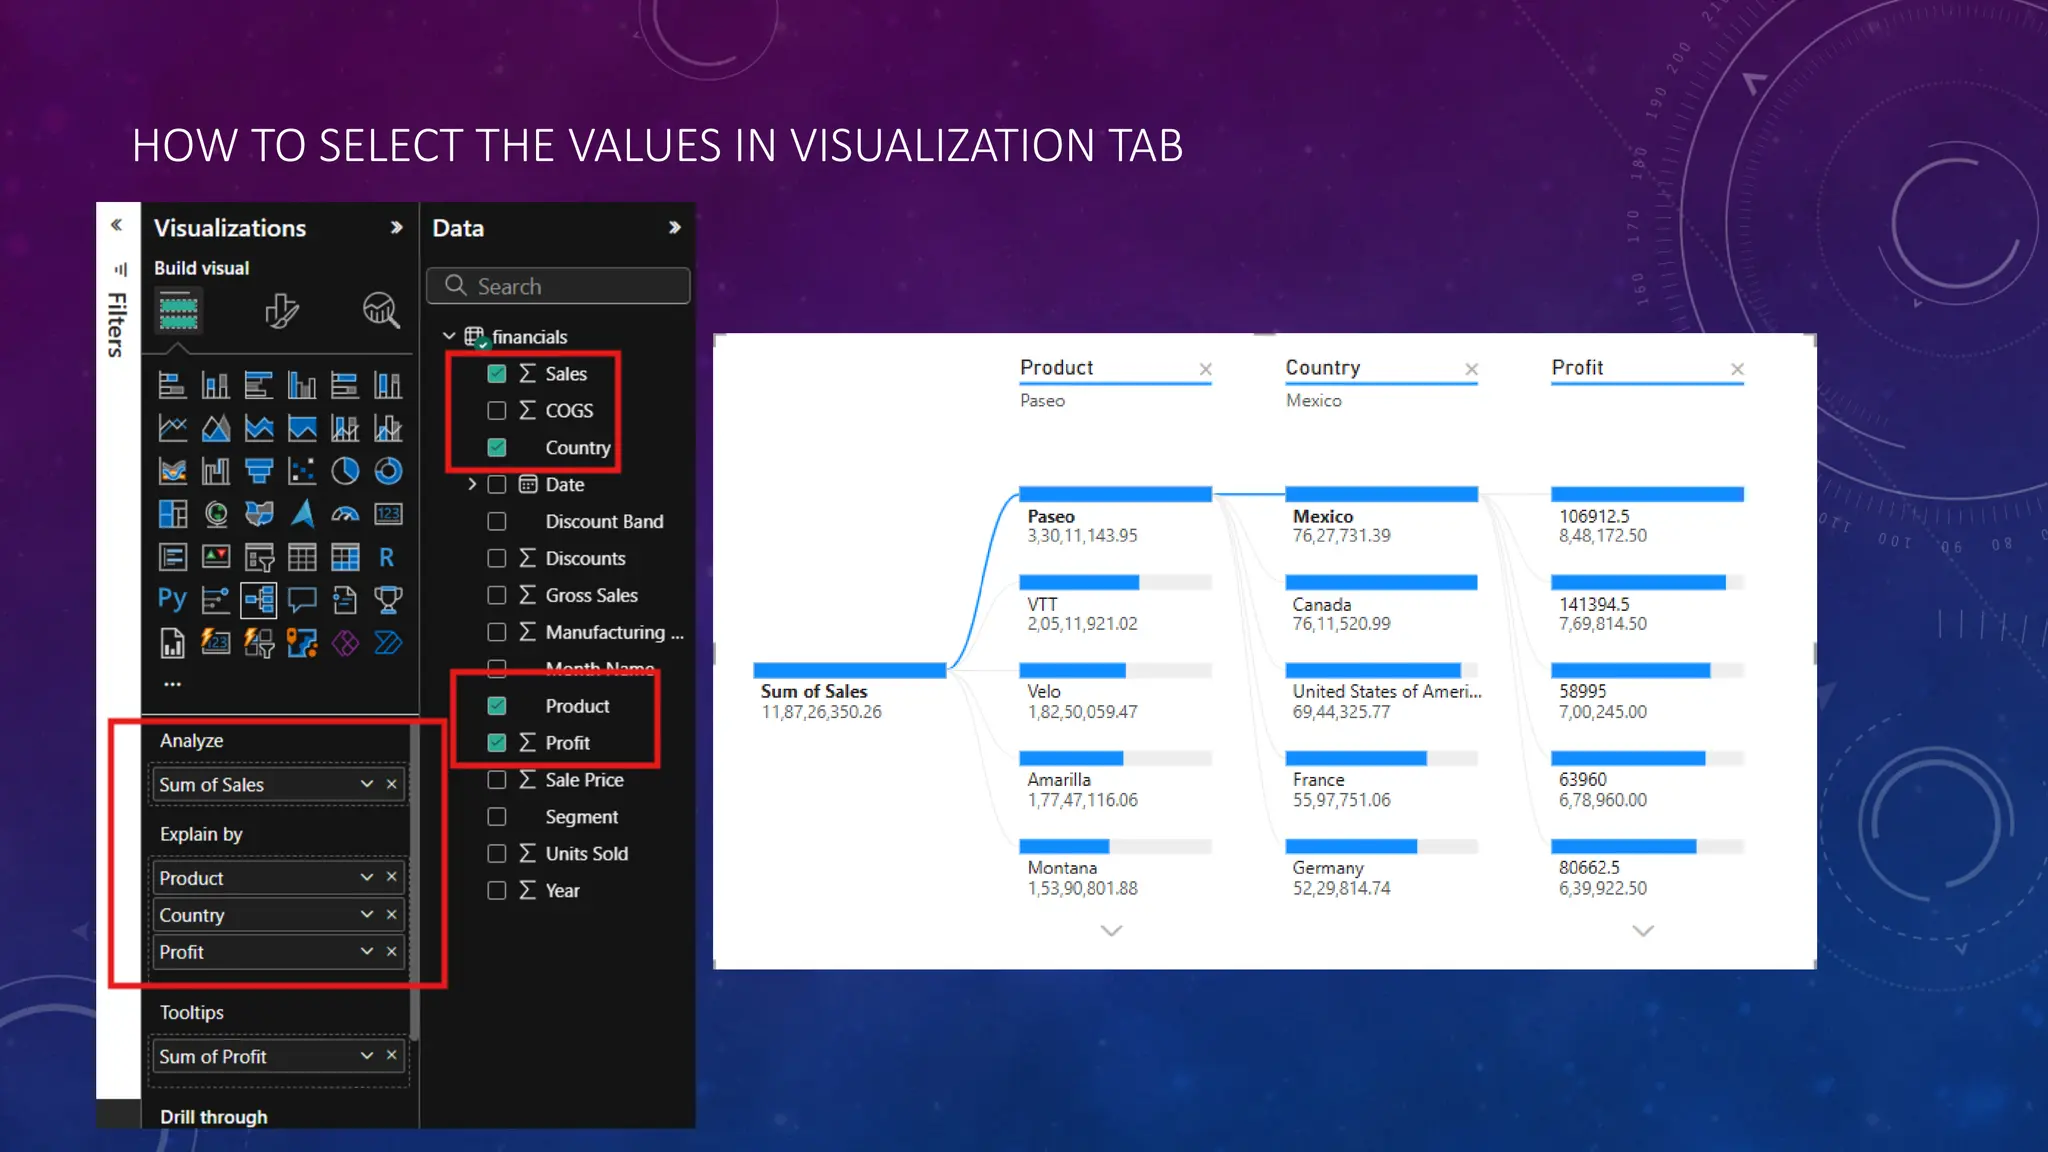Expand the Filters pane
Image resolution: width=2048 pixels, height=1152 pixels.
117,226
